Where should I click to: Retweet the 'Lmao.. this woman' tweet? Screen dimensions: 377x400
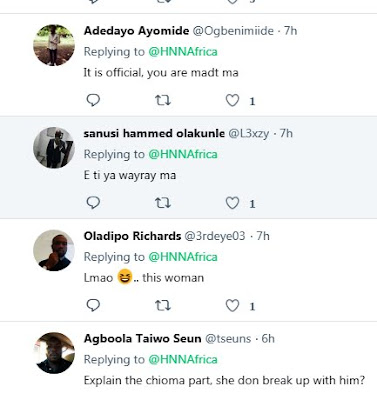coord(163,305)
